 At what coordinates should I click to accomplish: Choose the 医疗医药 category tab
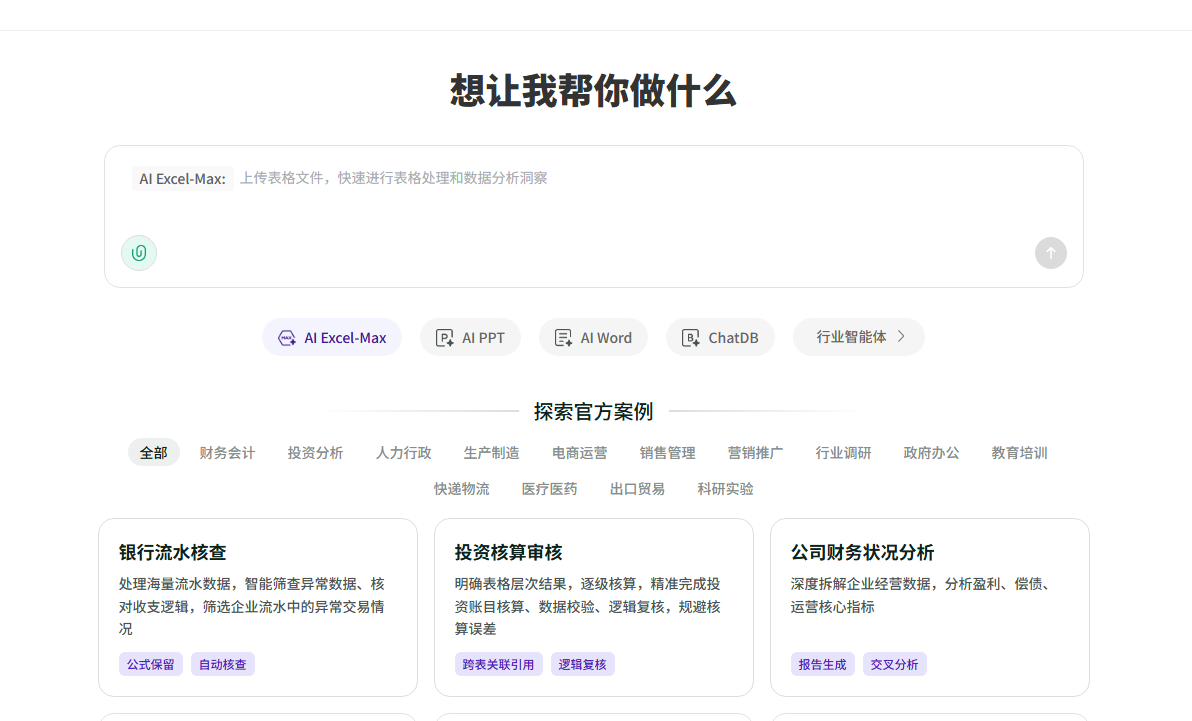[550, 488]
